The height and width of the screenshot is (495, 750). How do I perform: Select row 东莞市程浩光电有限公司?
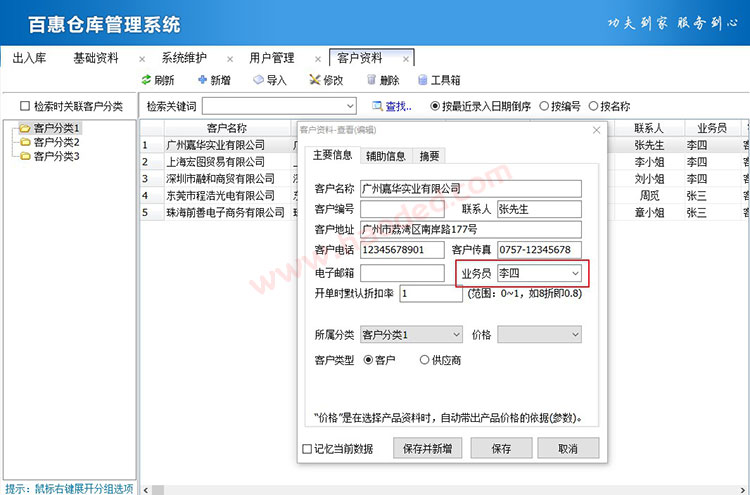(x=220, y=195)
